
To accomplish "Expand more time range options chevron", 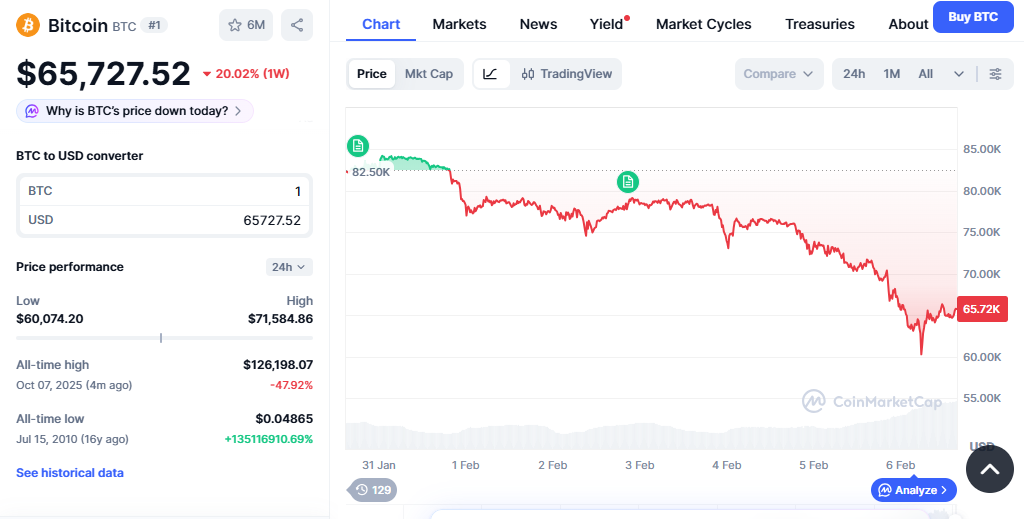I will coord(959,74).
